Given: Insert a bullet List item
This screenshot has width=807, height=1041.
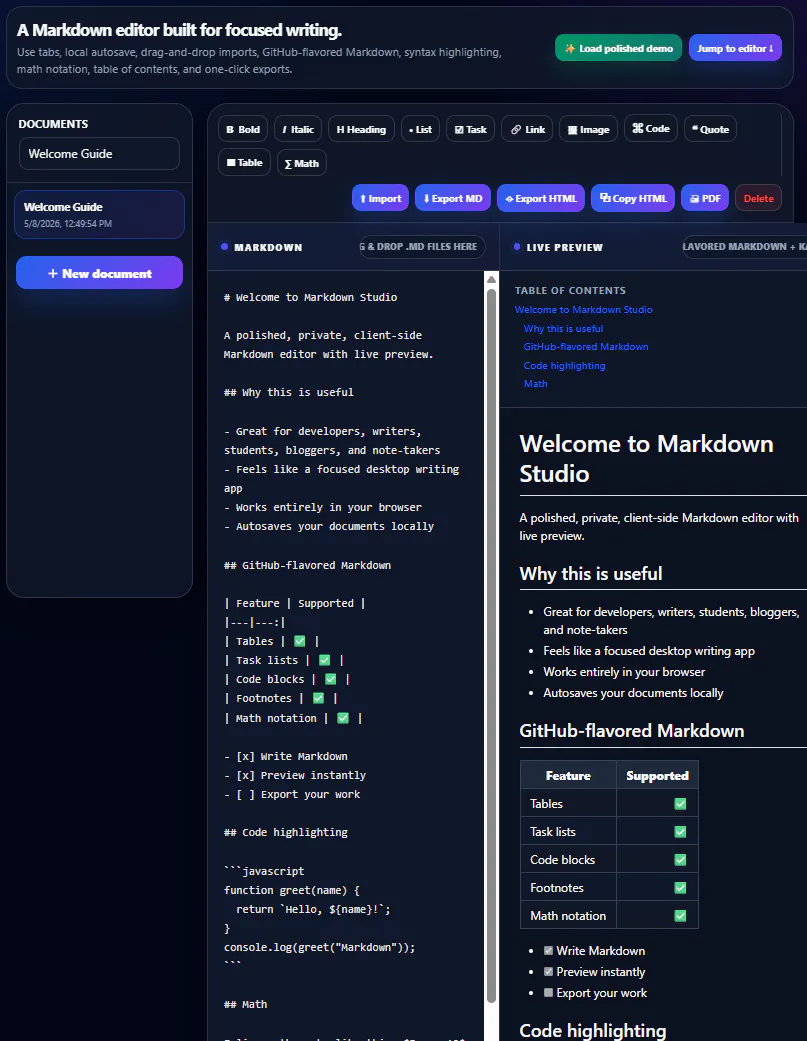Looking at the screenshot, I should (421, 129).
